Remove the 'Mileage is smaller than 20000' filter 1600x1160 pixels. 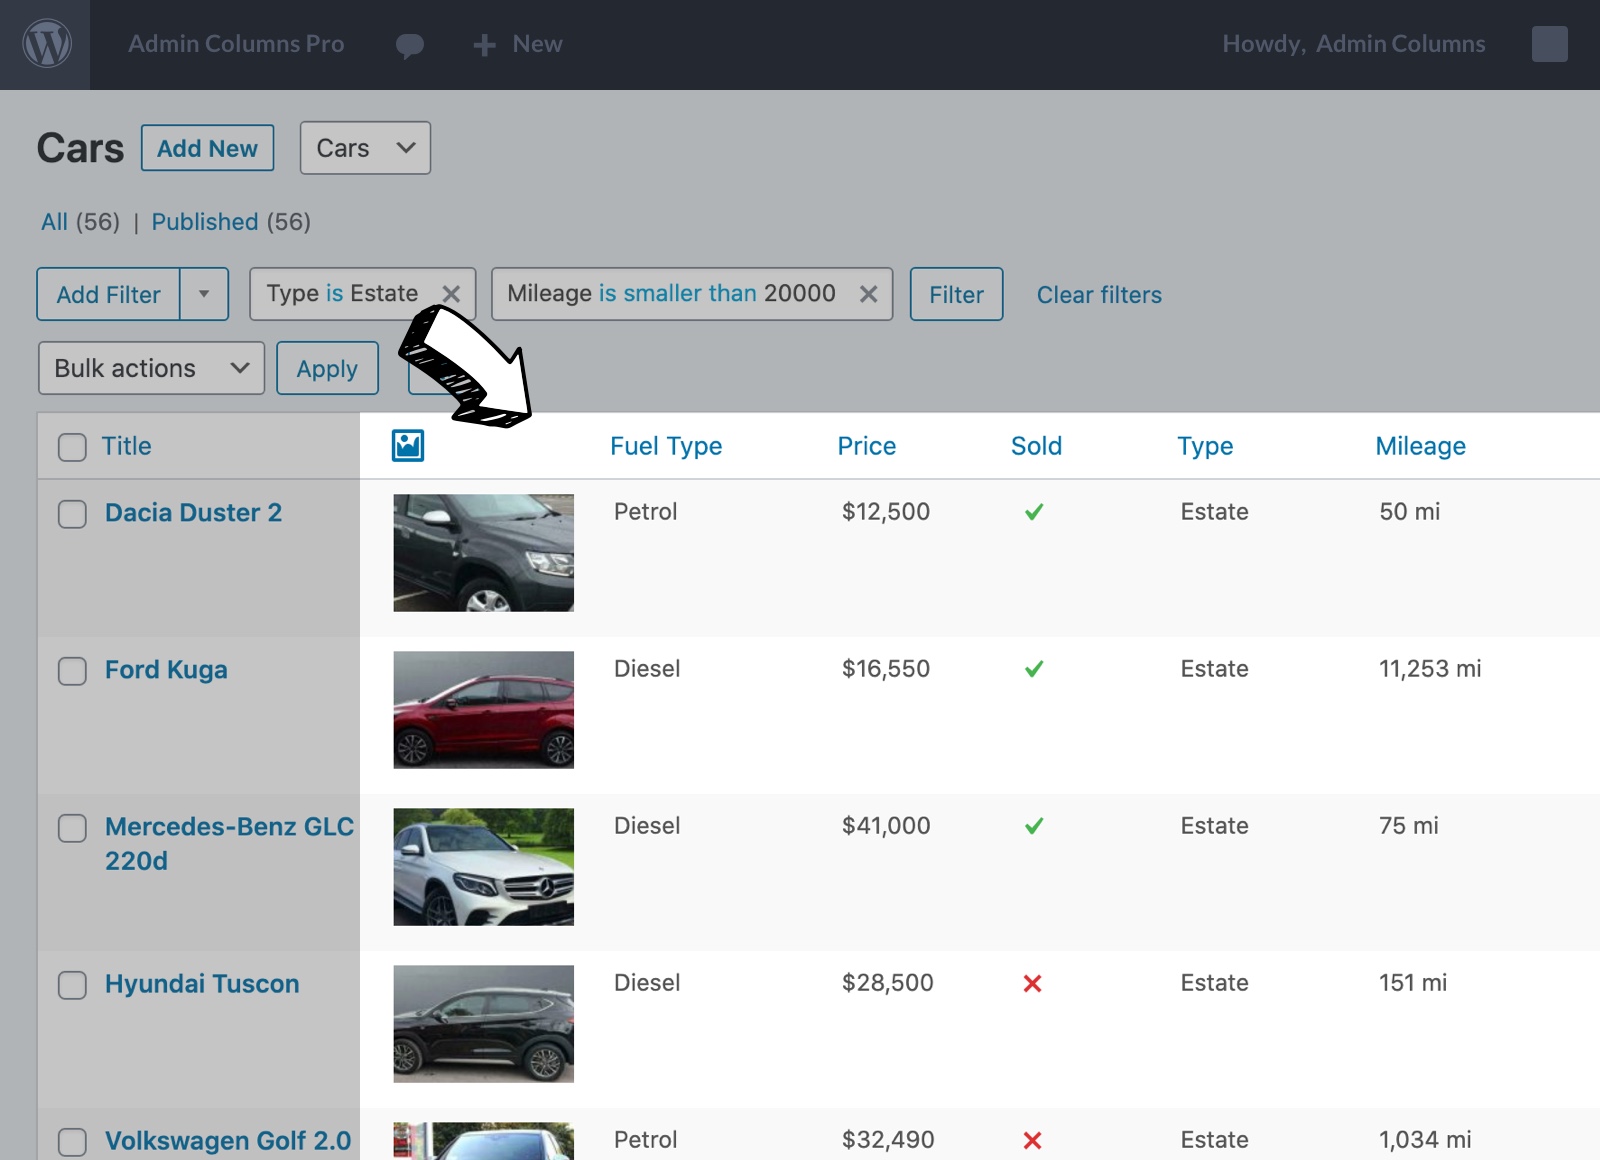pyautogui.click(x=867, y=293)
